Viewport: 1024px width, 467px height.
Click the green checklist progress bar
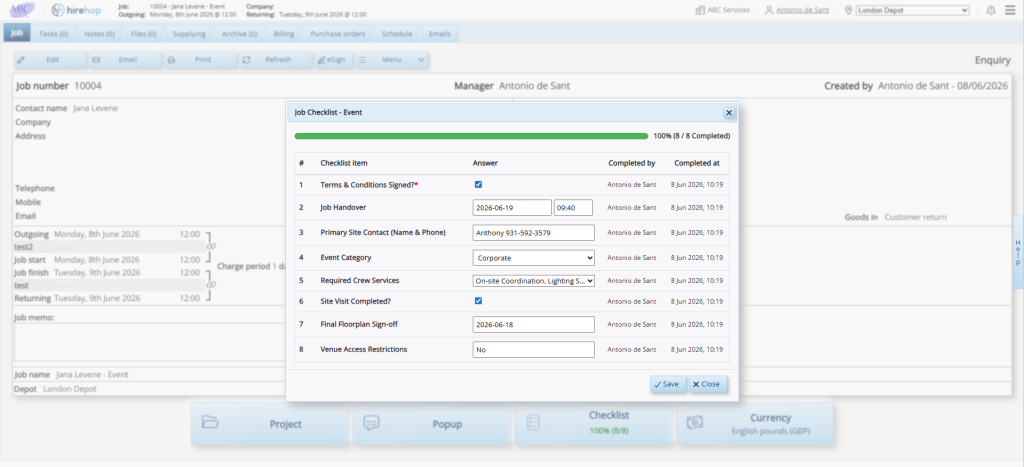pyautogui.click(x=471, y=136)
